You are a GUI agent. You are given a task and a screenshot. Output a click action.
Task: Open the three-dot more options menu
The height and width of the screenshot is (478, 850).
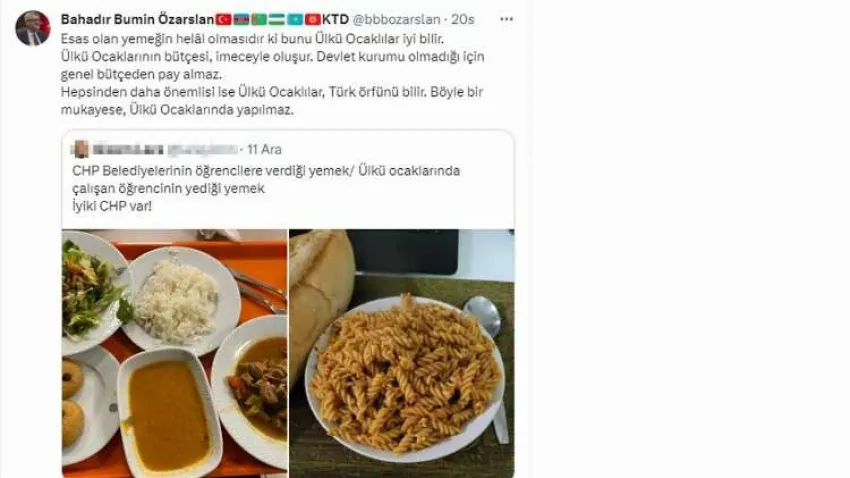506,20
